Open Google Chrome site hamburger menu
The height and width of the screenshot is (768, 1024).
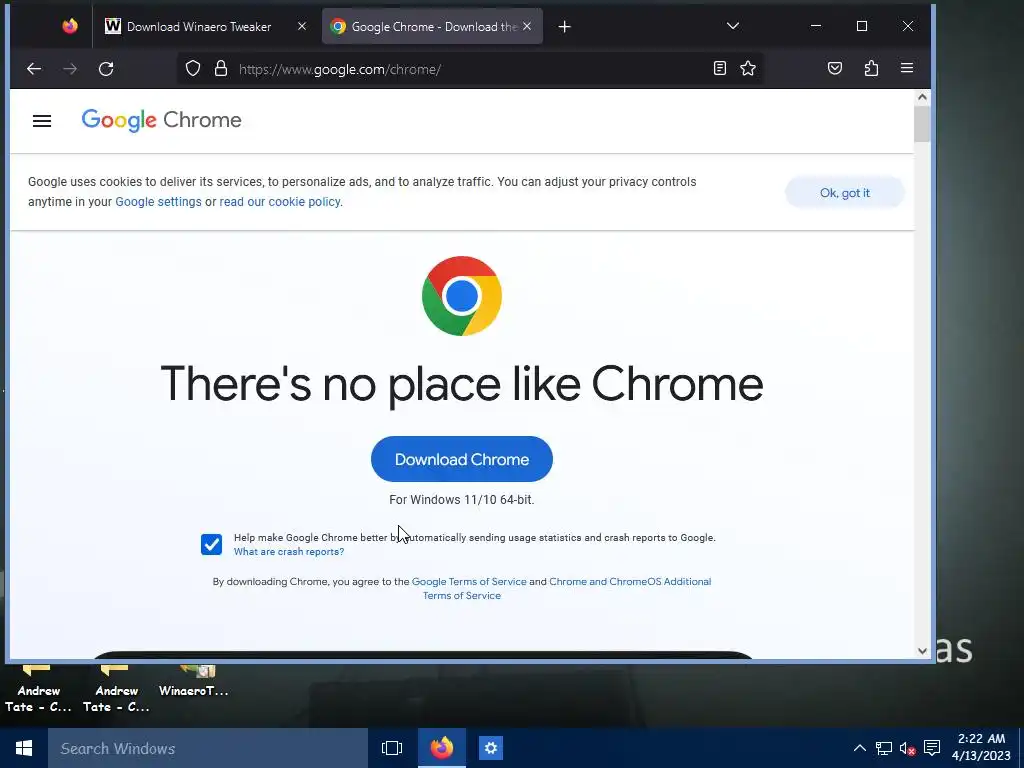[x=42, y=121]
